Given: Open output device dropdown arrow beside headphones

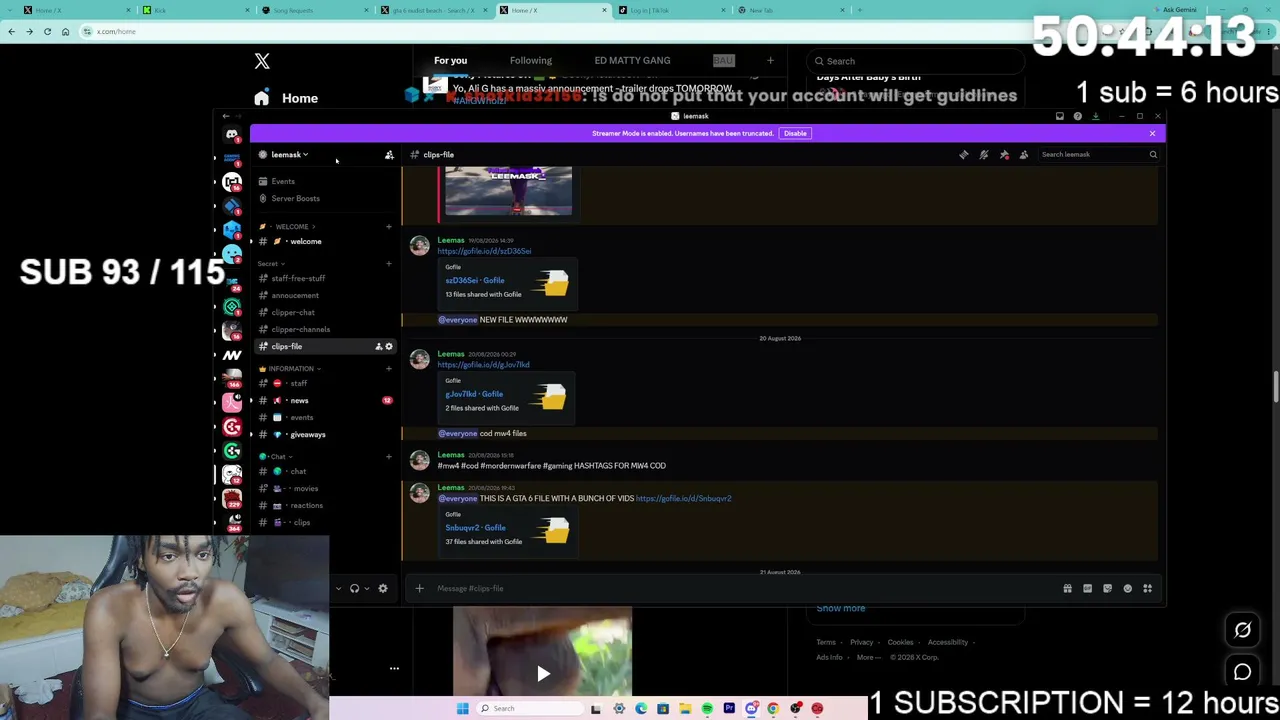Looking at the screenshot, I should click(367, 589).
